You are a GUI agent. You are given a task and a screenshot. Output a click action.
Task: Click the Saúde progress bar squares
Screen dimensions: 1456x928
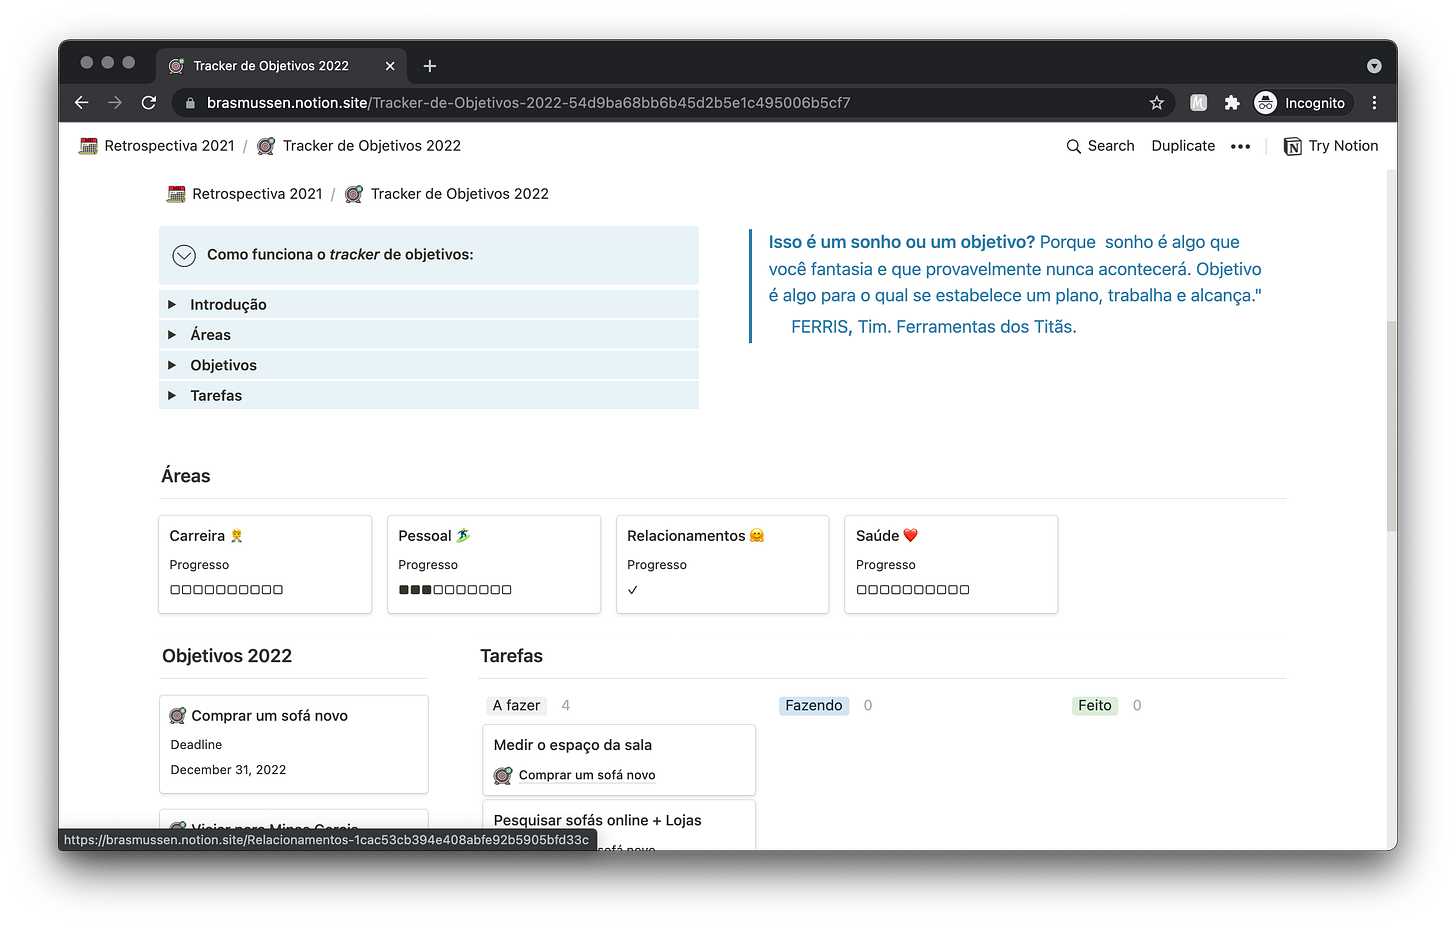(913, 590)
